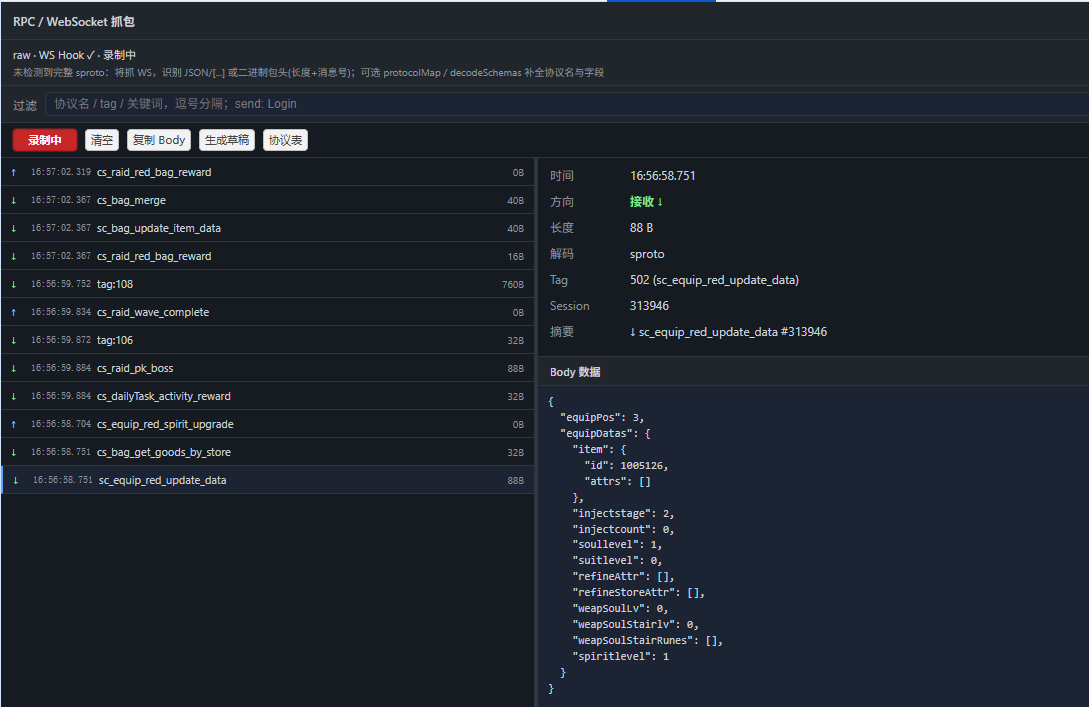The width and height of the screenshot is (1089, 707).
Task: Select the cs_bag_get_goods_by_store packet row
Action: [x=267, y=452]
